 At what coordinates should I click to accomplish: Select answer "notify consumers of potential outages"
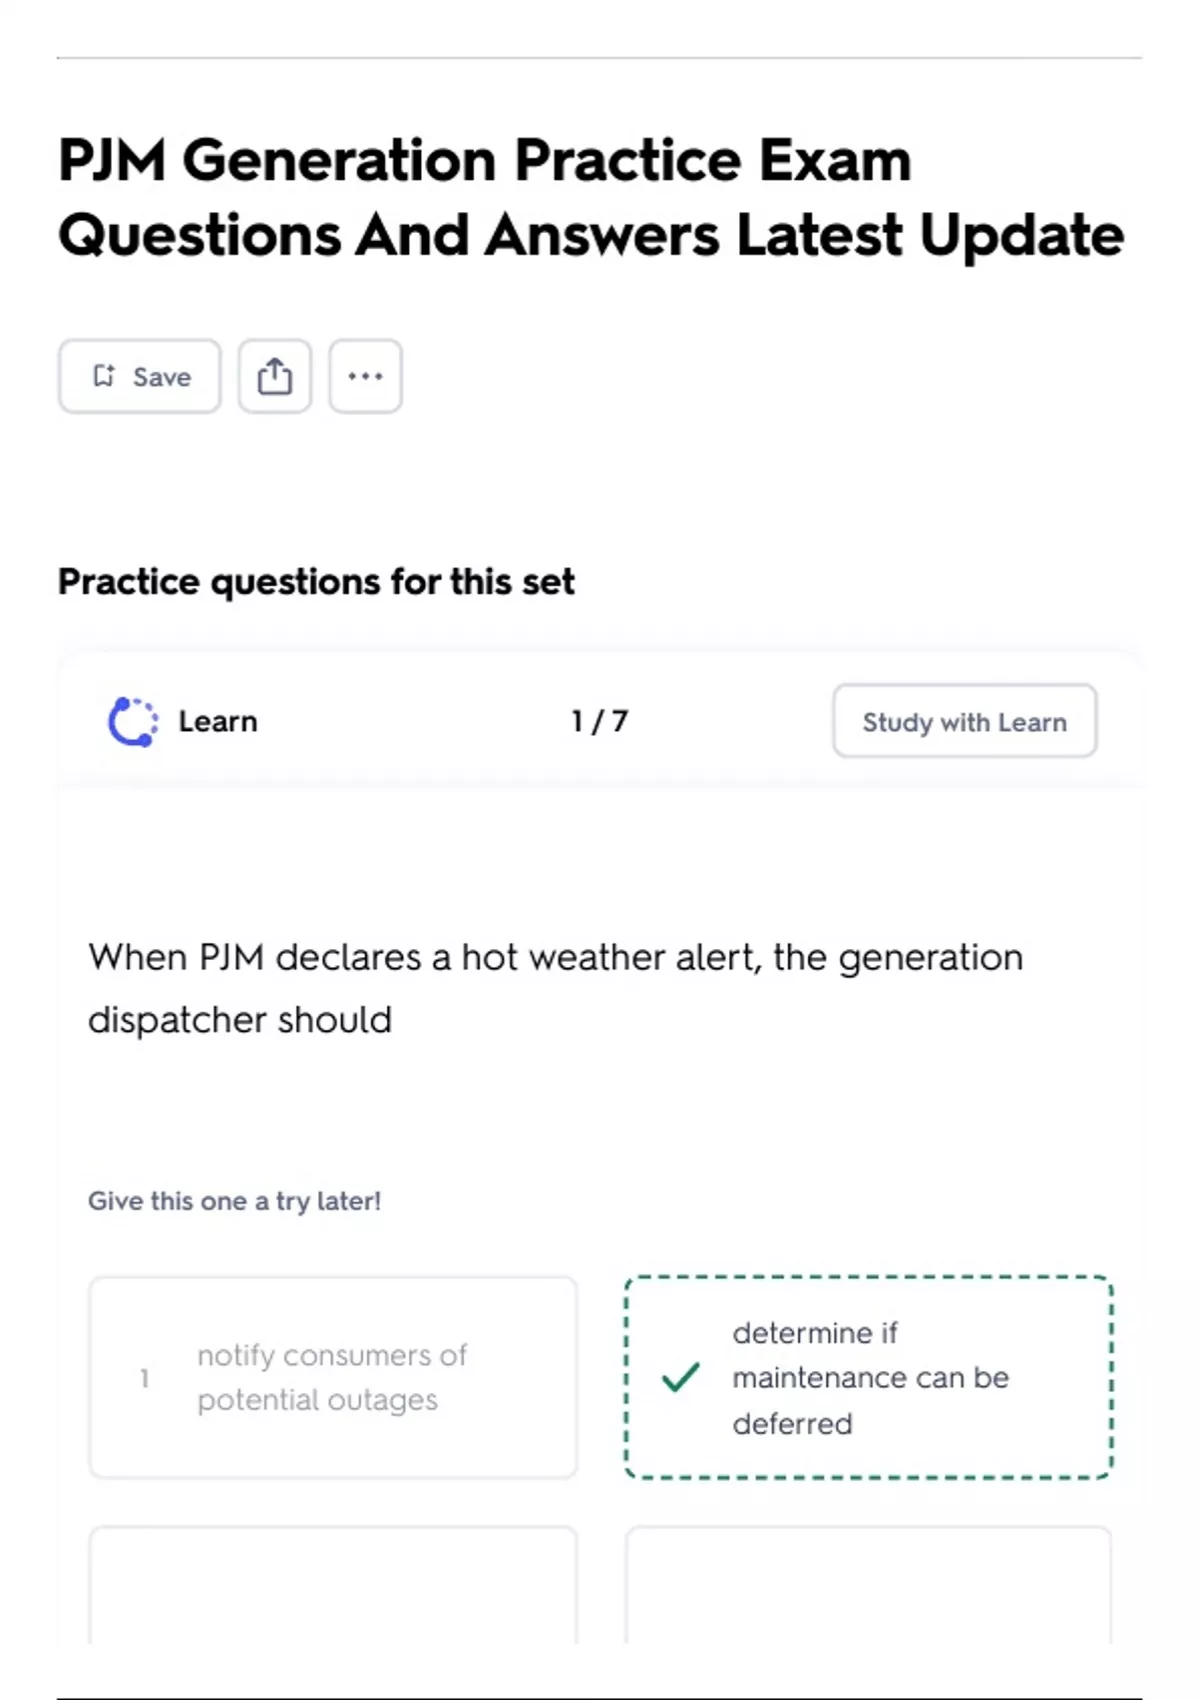click(332, 1377)
